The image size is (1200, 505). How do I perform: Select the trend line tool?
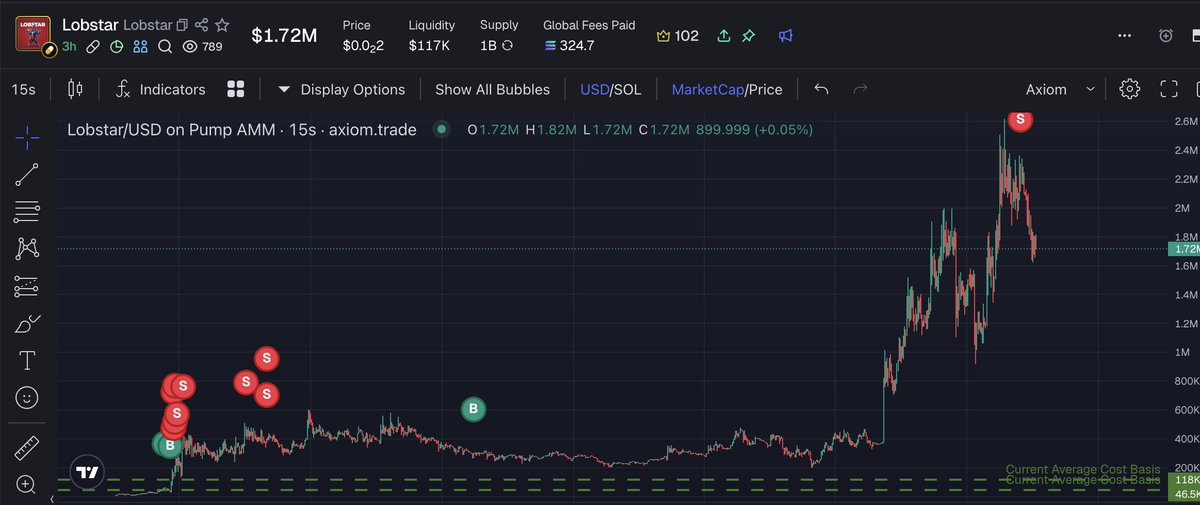point(27,174)
